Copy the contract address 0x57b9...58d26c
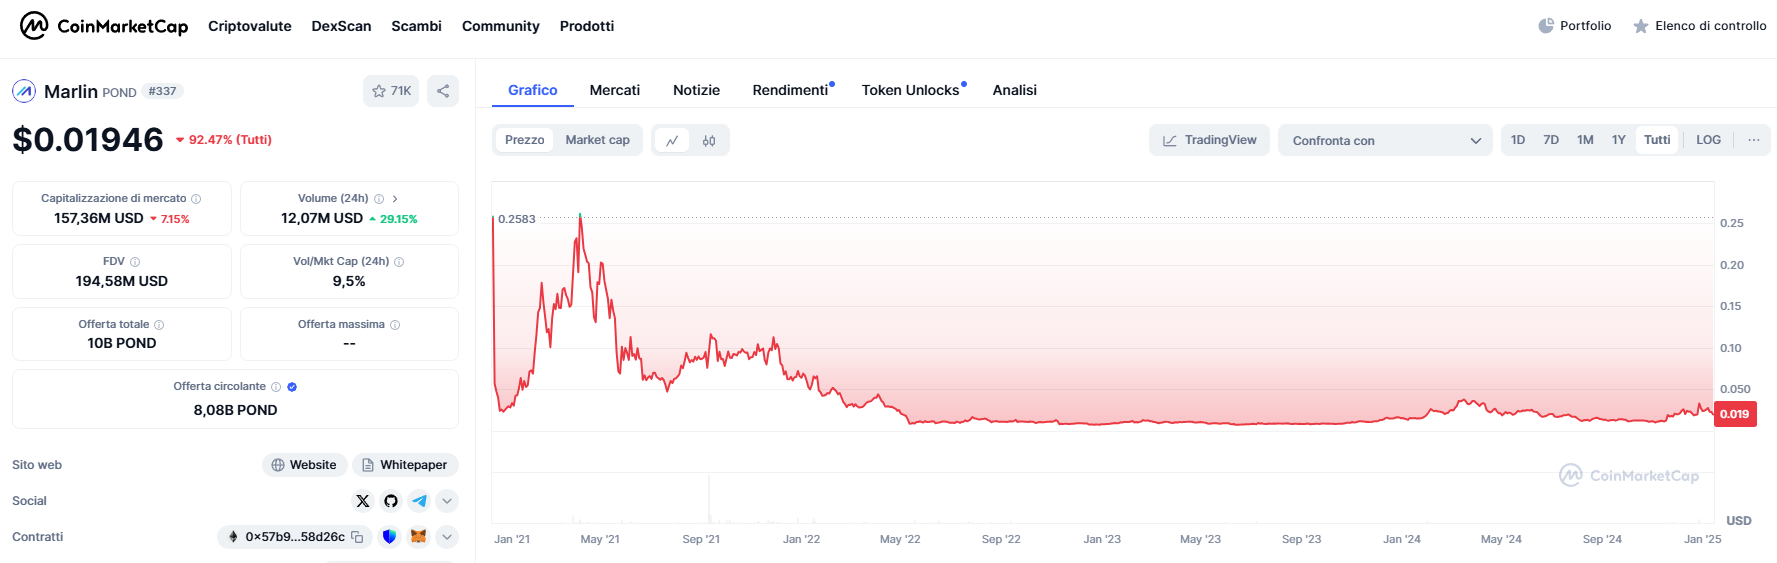1777x563 pixels. click(357, 537)
